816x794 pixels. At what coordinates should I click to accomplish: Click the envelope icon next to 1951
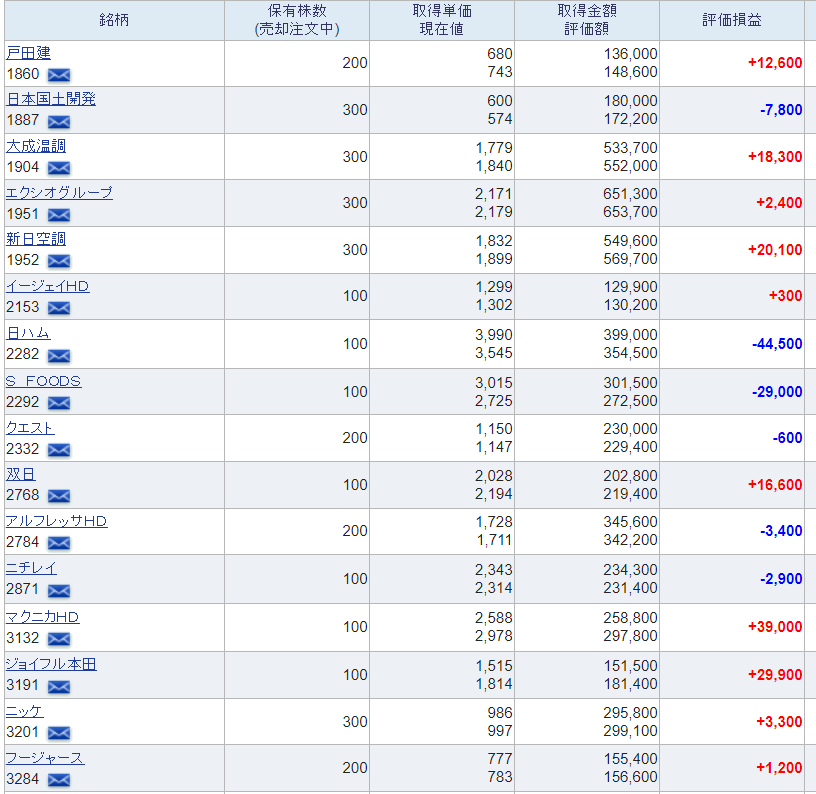[x=59, y=214]
